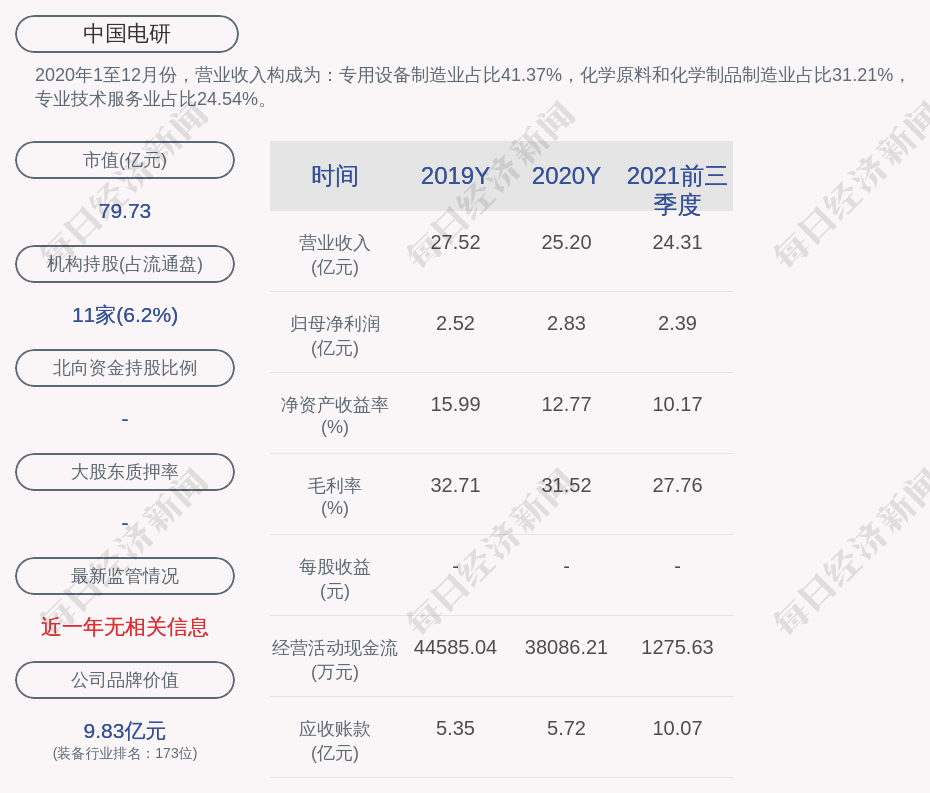Image resolution: width=930 pixels, height=793 pixels.
Task: Select the 北向资金持股比例 pill
Action: [125, 368]
